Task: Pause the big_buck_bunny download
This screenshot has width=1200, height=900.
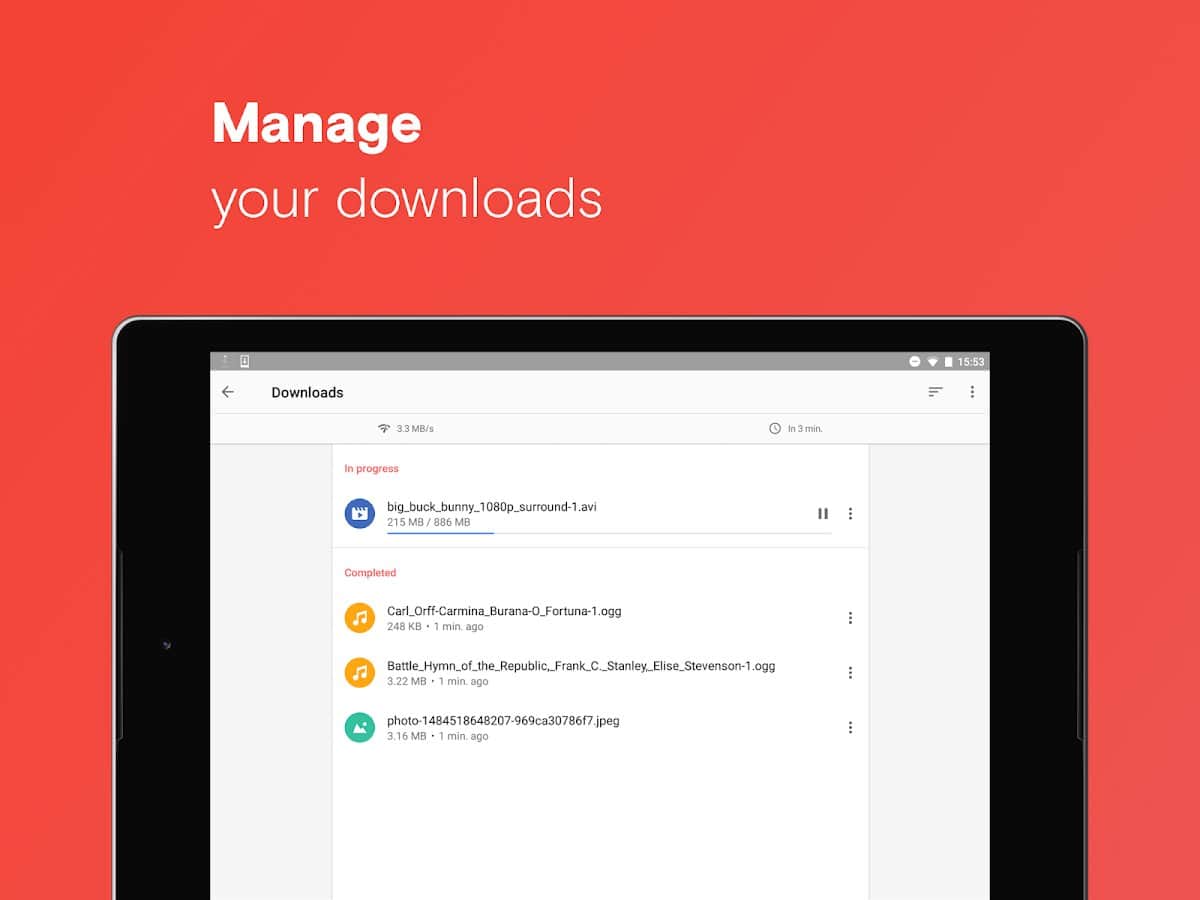Action: pyautogui.click(x=823, y=513)
